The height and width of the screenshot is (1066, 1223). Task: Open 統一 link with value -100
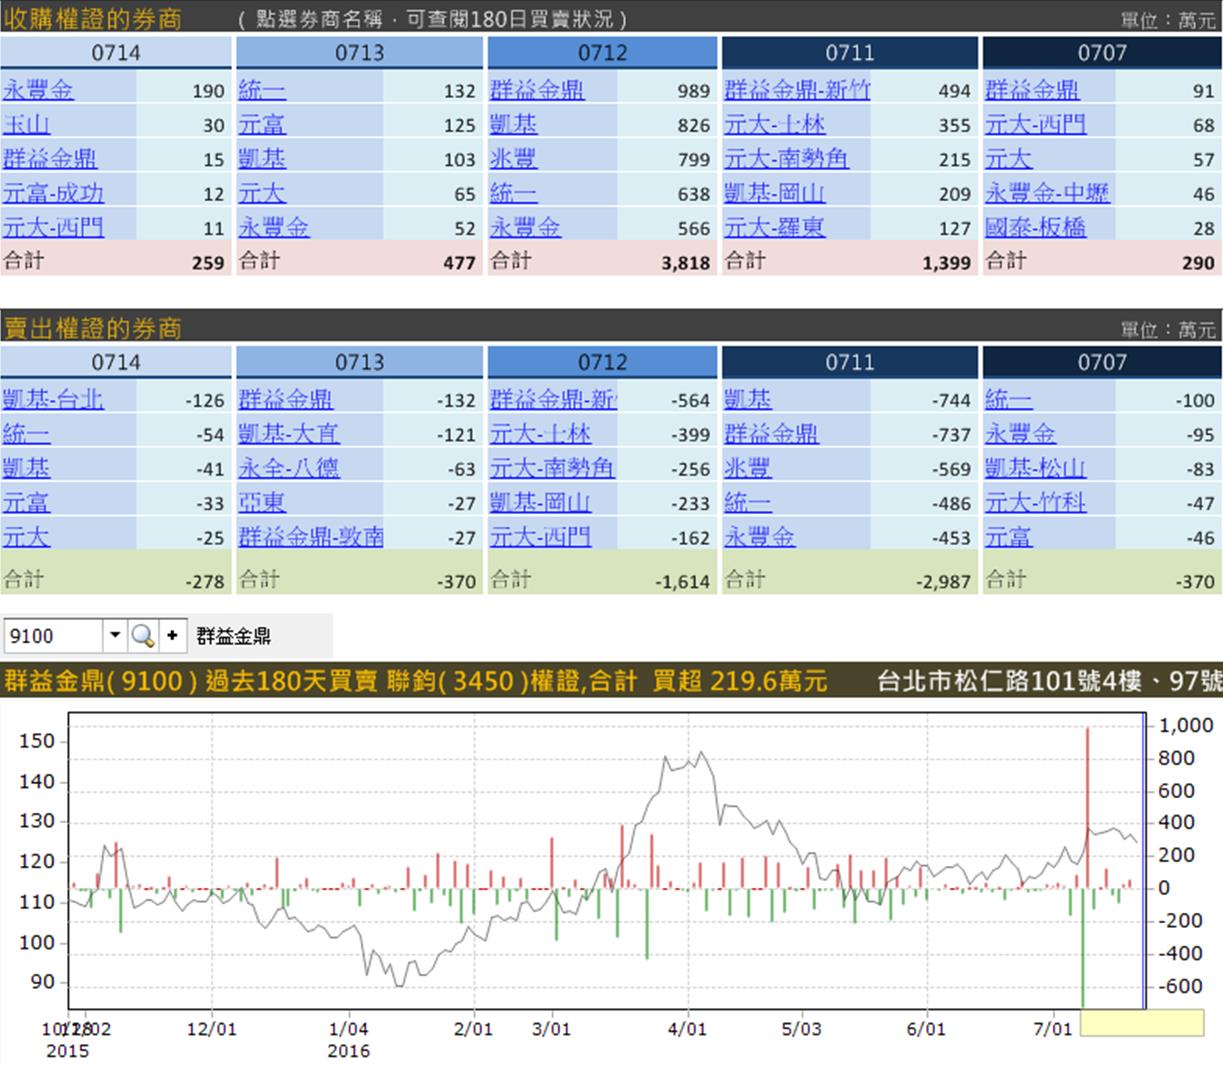pyautogui.click(x=1009, y=399)
